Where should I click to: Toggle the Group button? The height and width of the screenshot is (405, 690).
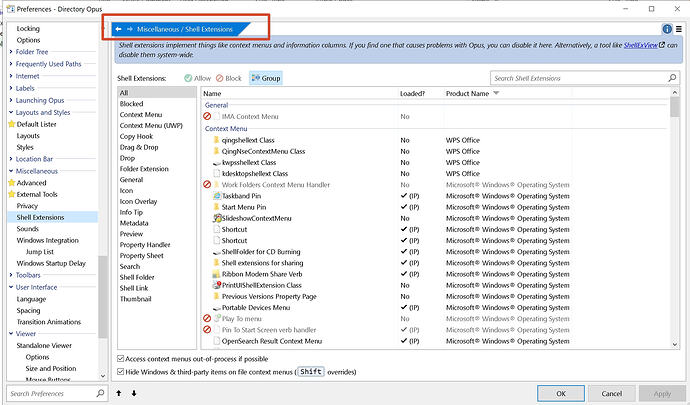(x=265, y=78)
